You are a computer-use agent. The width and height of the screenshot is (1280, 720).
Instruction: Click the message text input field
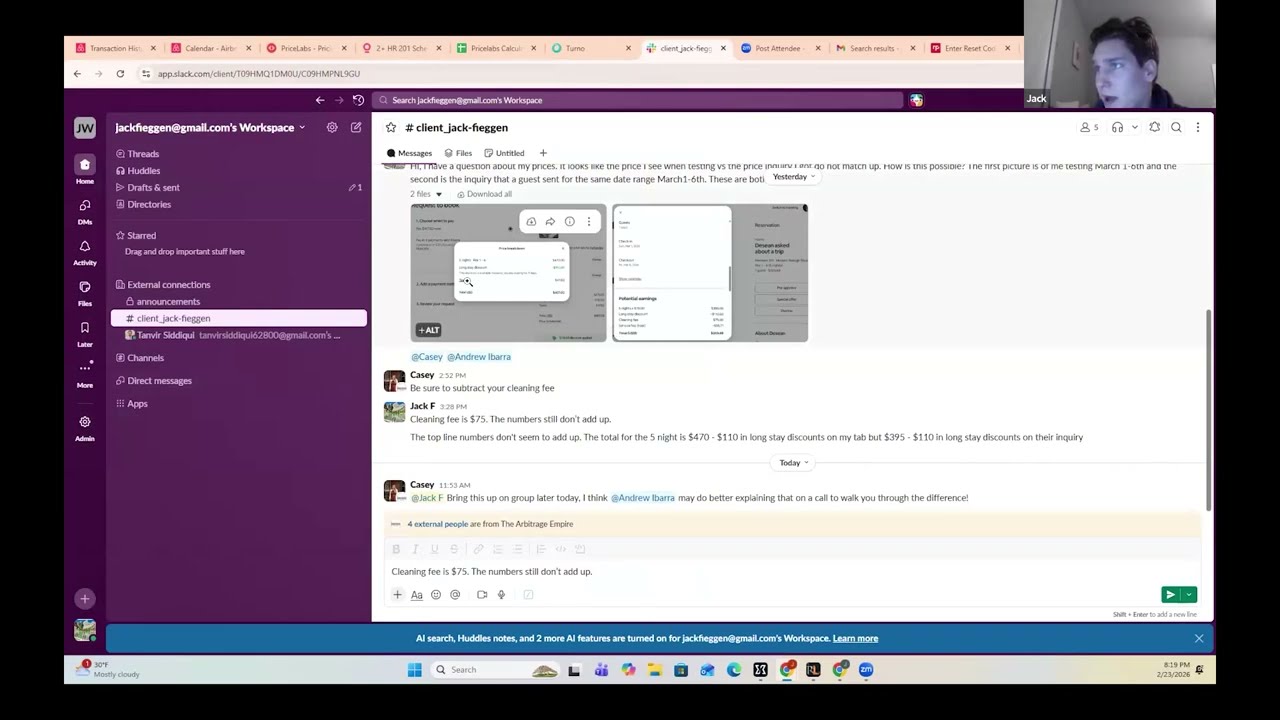[792, 572]
